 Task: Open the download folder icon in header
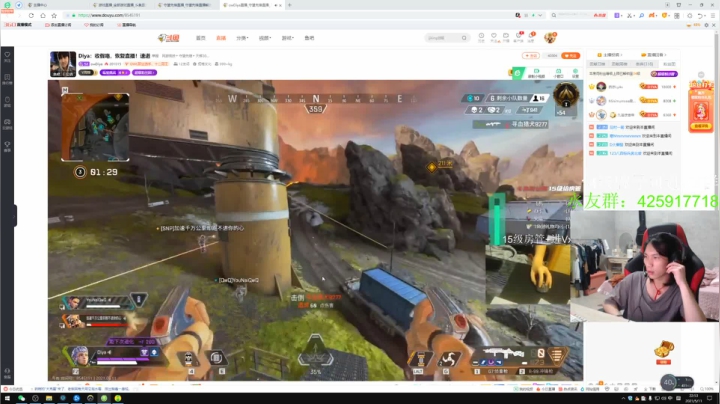pyautogui.click(x=506, y=37)
